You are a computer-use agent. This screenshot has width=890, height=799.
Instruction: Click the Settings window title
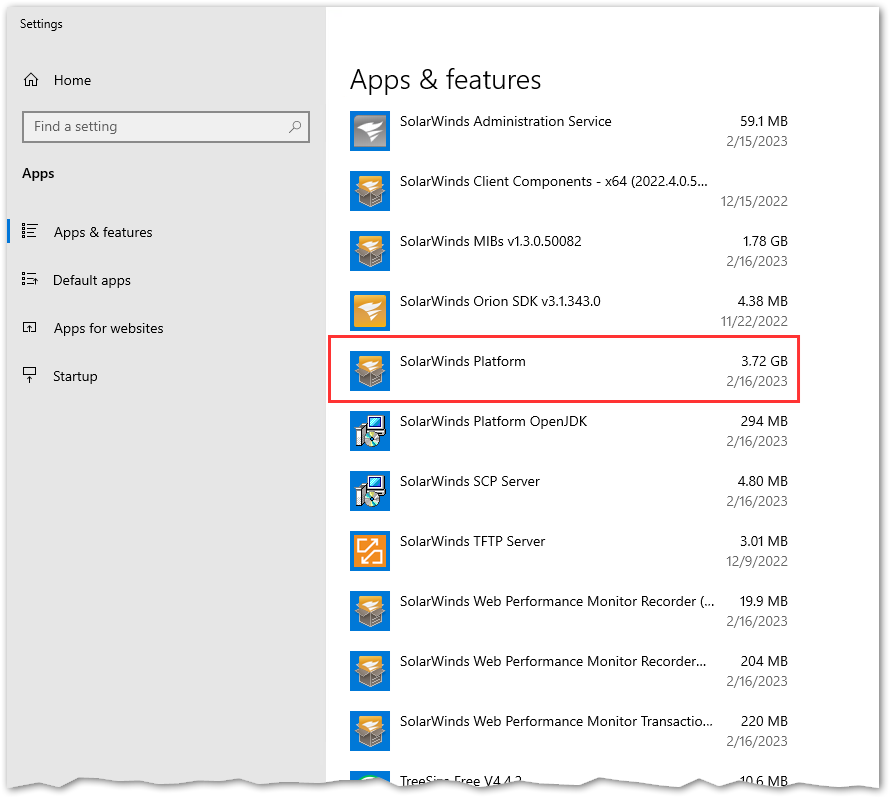(41, 24)
